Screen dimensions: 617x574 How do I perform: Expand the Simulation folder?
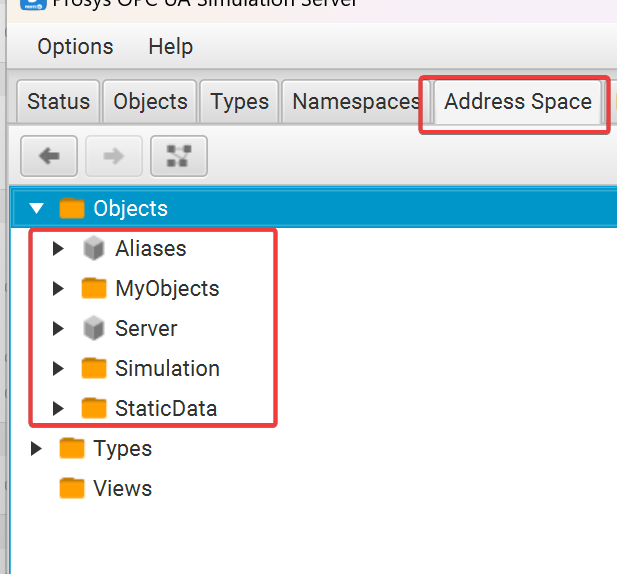coord(58,368)
